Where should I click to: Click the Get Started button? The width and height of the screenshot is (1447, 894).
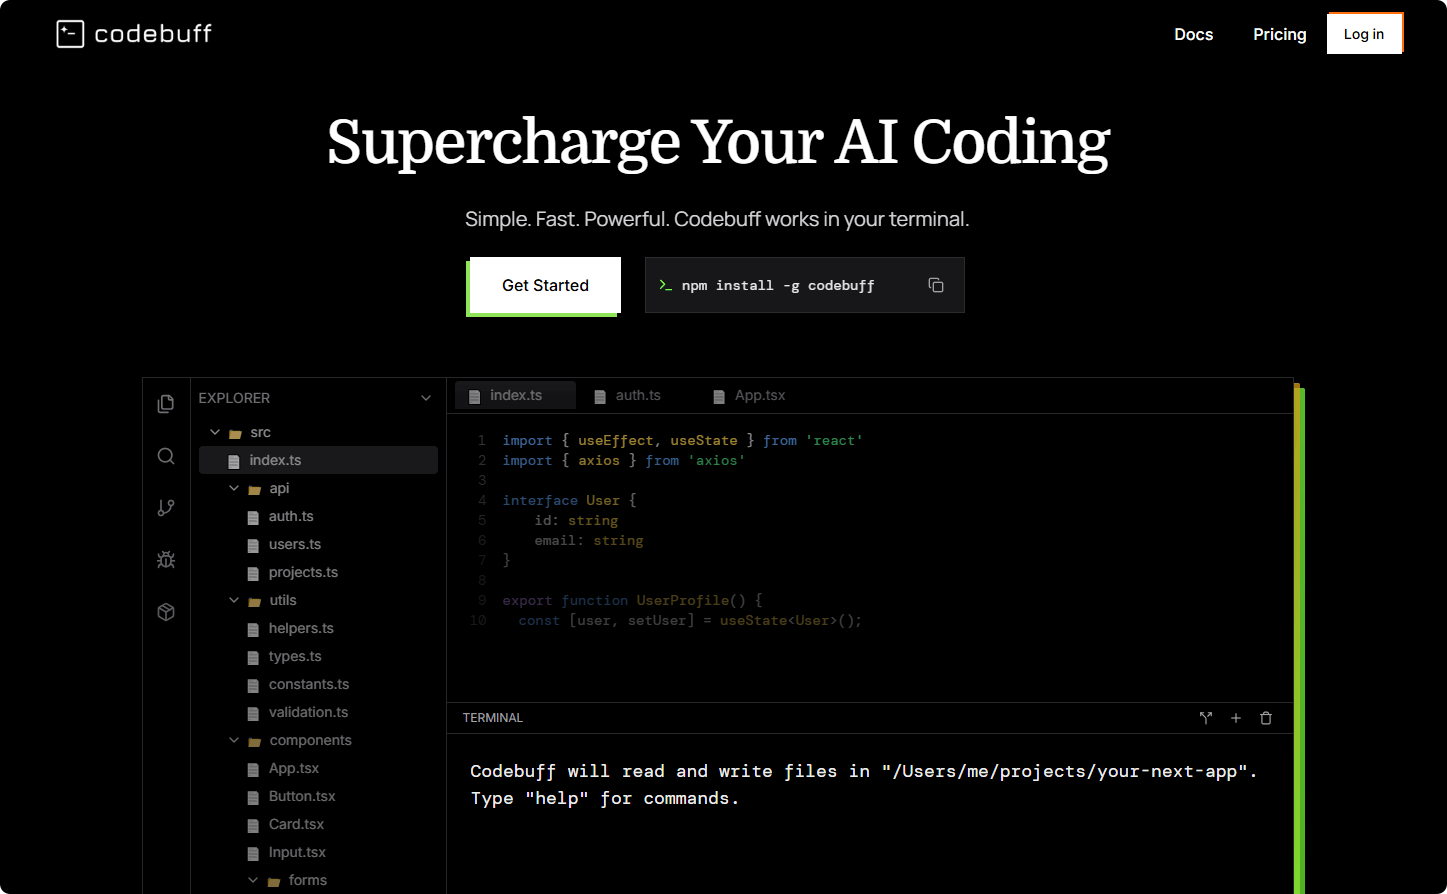[544, 285]
